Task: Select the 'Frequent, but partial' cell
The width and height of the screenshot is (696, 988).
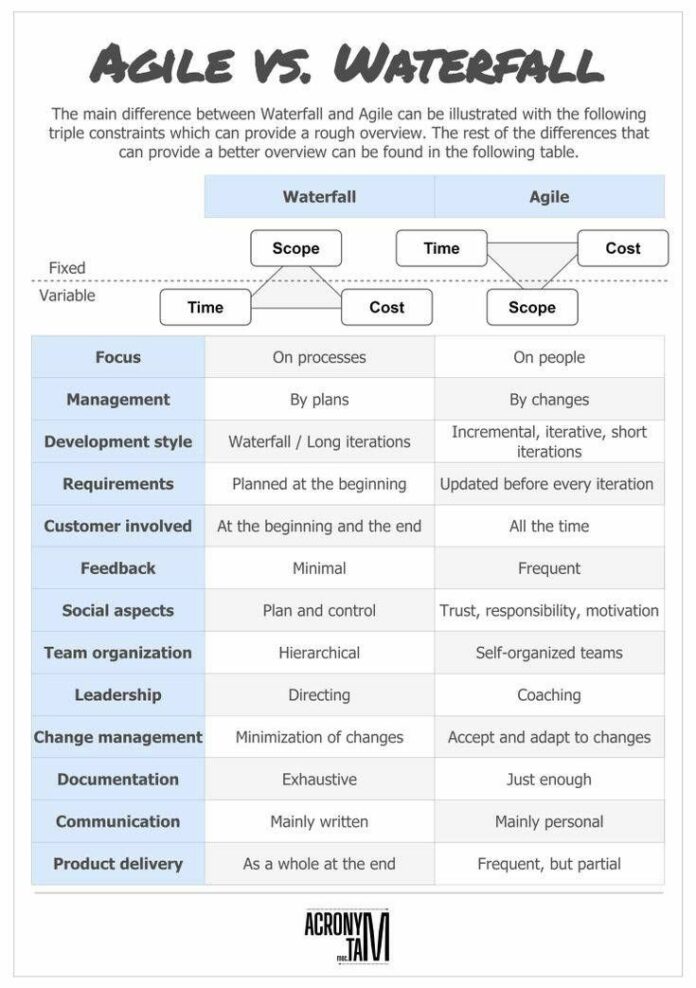Action: 549,864
